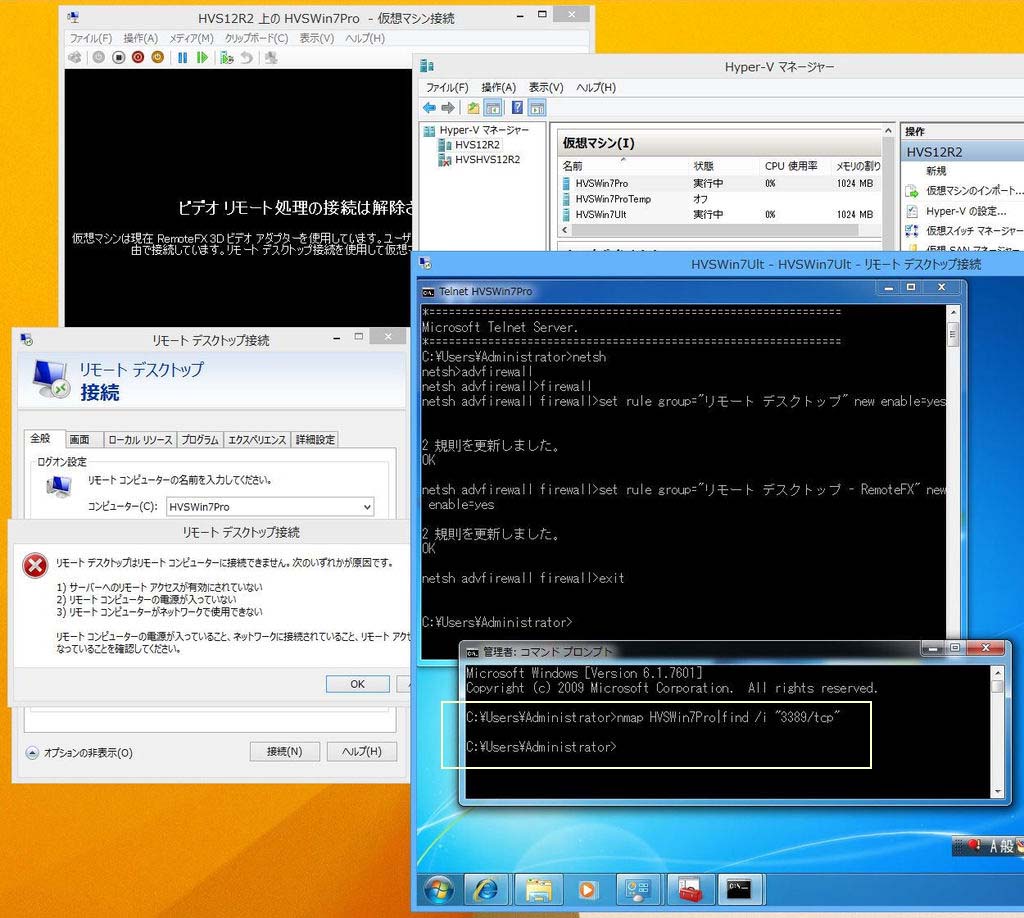The height and width of the screenshot is (918, 1024).
Task: Open クリップボード(C) menu in VM connection window
Action: coord(256,38)
